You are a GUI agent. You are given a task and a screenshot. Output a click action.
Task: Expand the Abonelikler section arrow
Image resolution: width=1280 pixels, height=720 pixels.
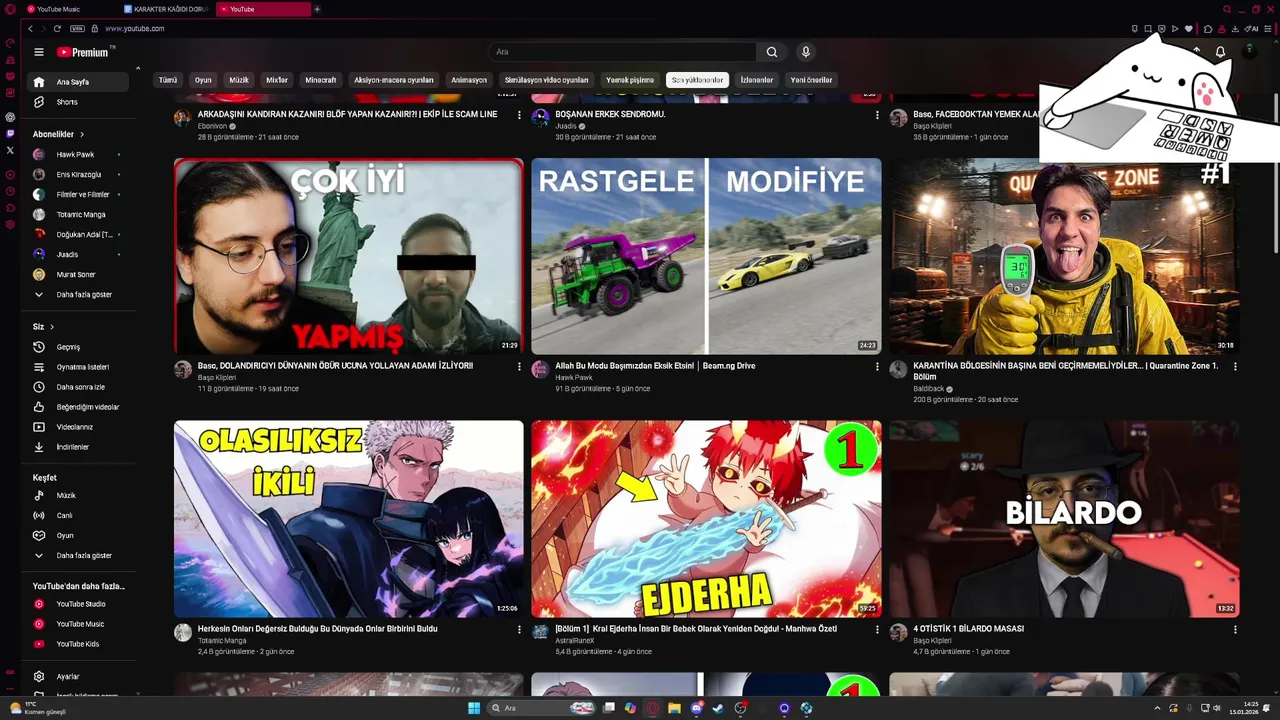pyautogui.click(x=82, y=134)
